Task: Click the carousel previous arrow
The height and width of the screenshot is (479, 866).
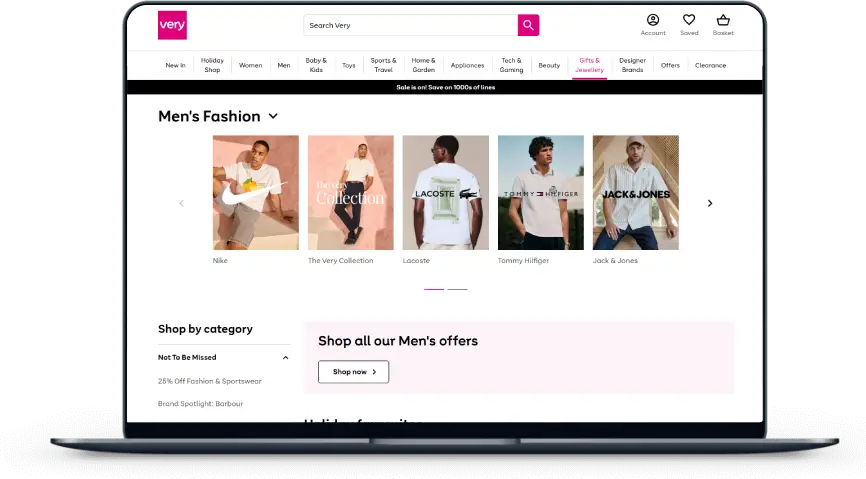Action: 182,203
